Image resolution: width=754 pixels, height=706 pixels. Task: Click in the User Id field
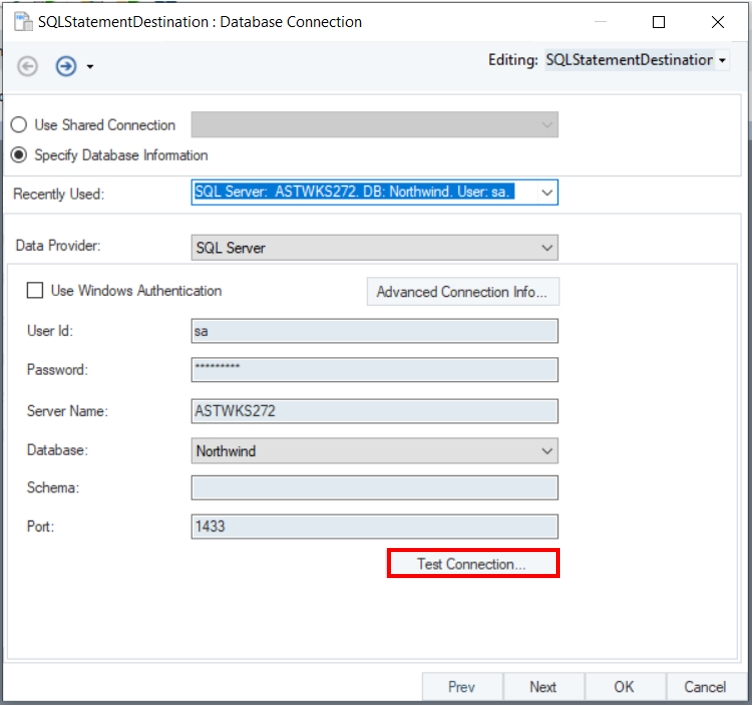(374, 331)
